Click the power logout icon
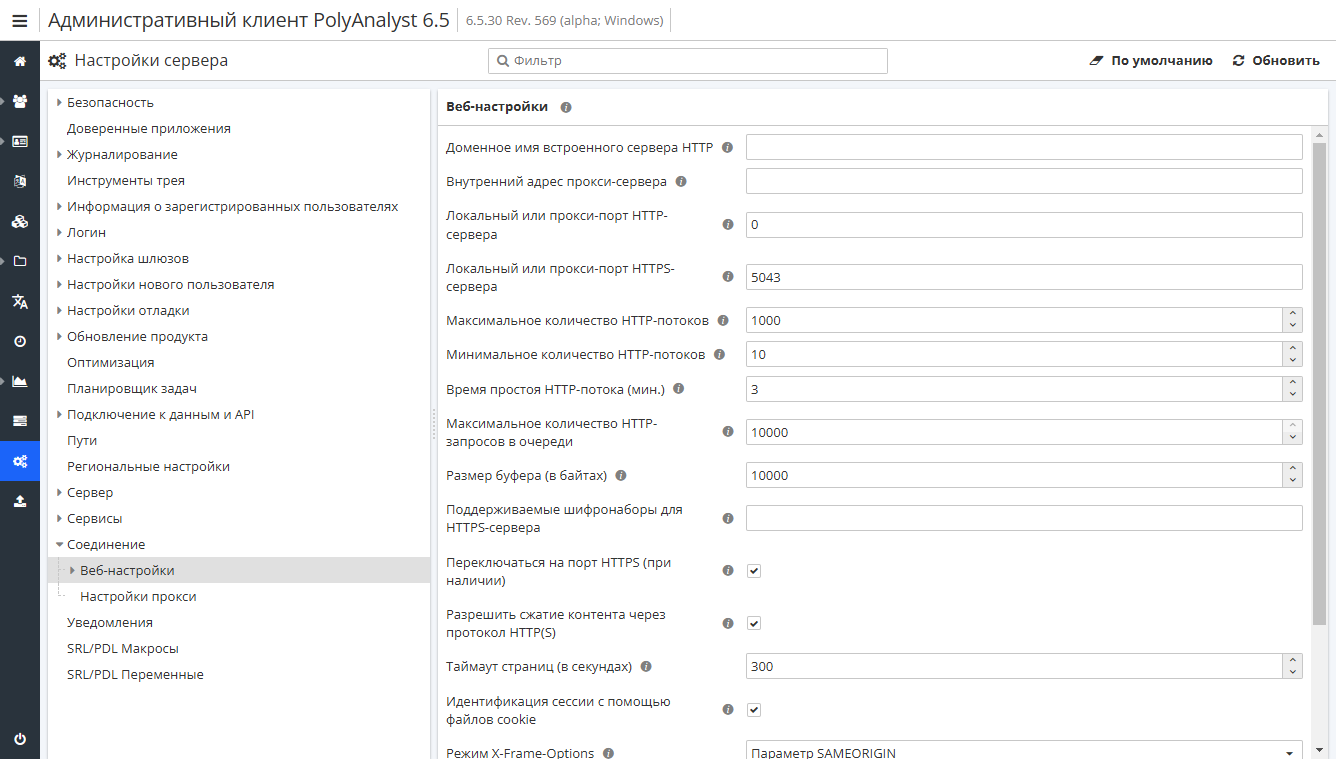The width and height of the screenshot is (1336, 759). (x=20, y=739)
